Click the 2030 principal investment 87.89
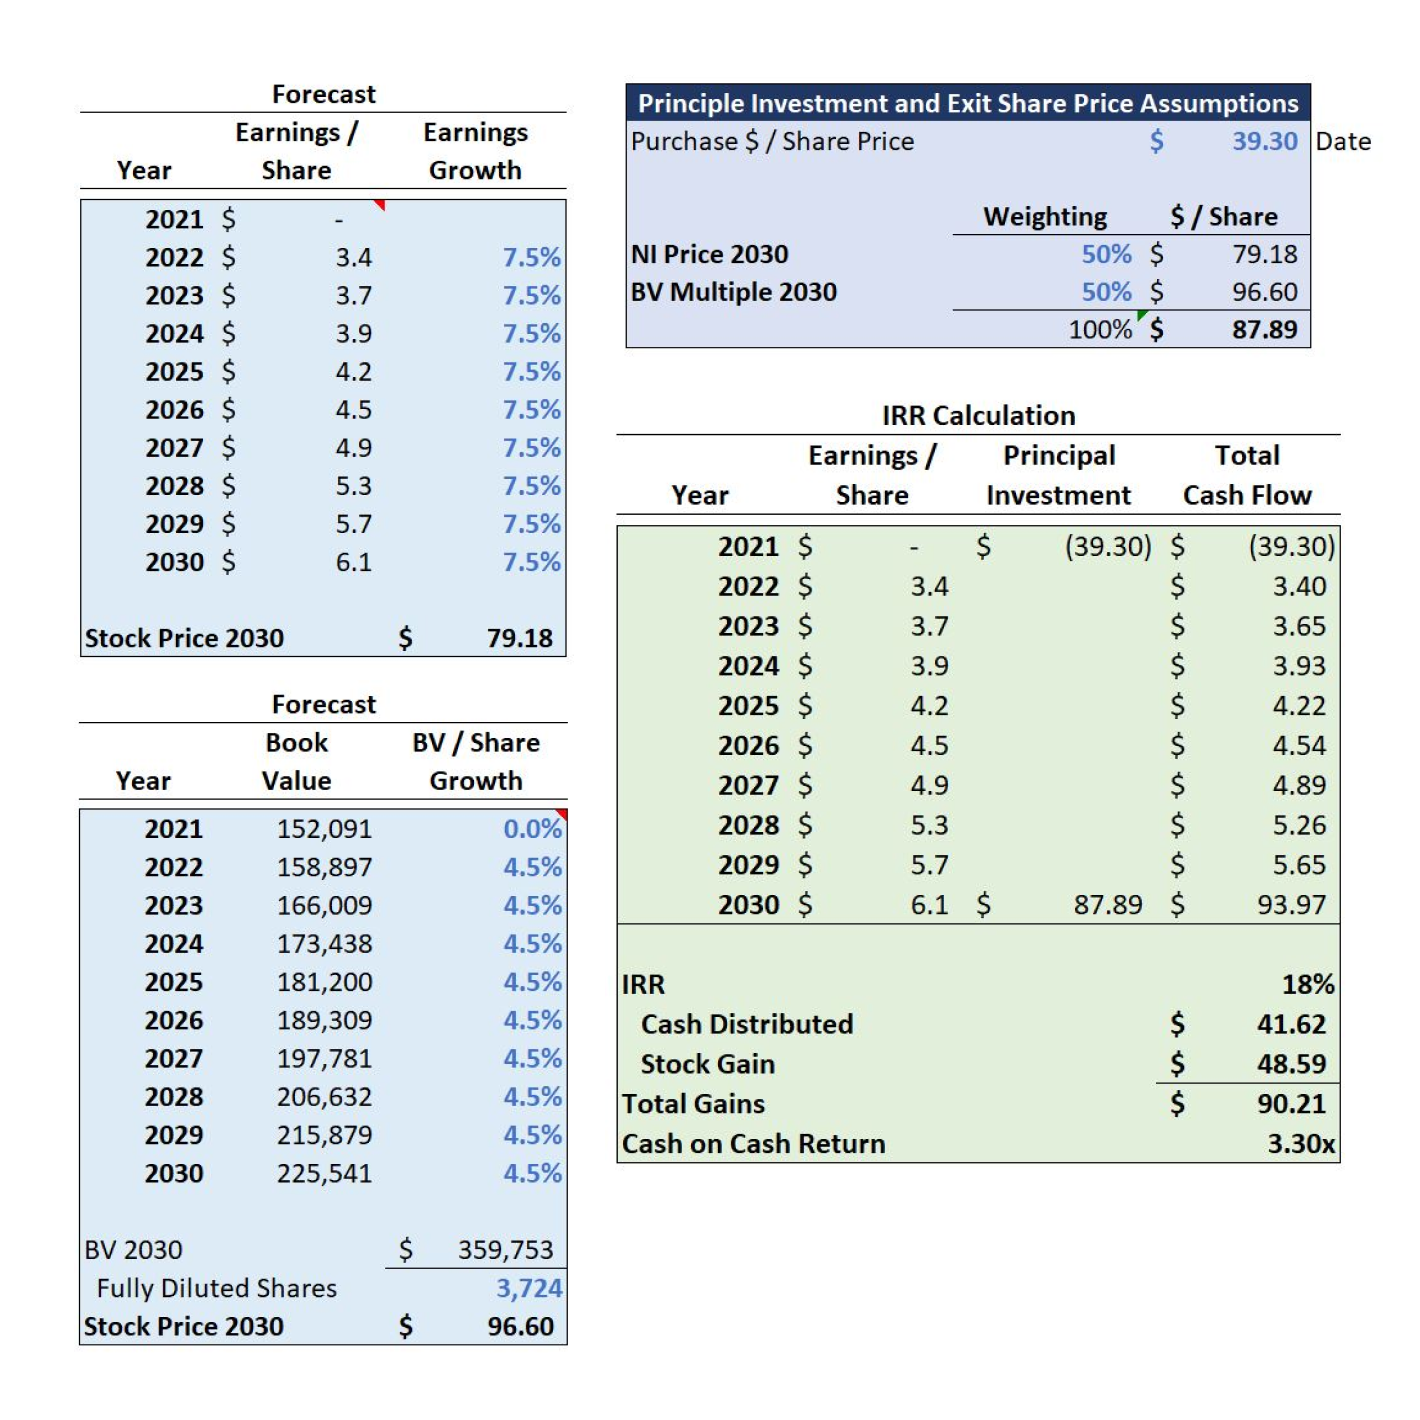Viewport: 1420px width, 1420px height. pyautogui.click(x=1107, y=905)
